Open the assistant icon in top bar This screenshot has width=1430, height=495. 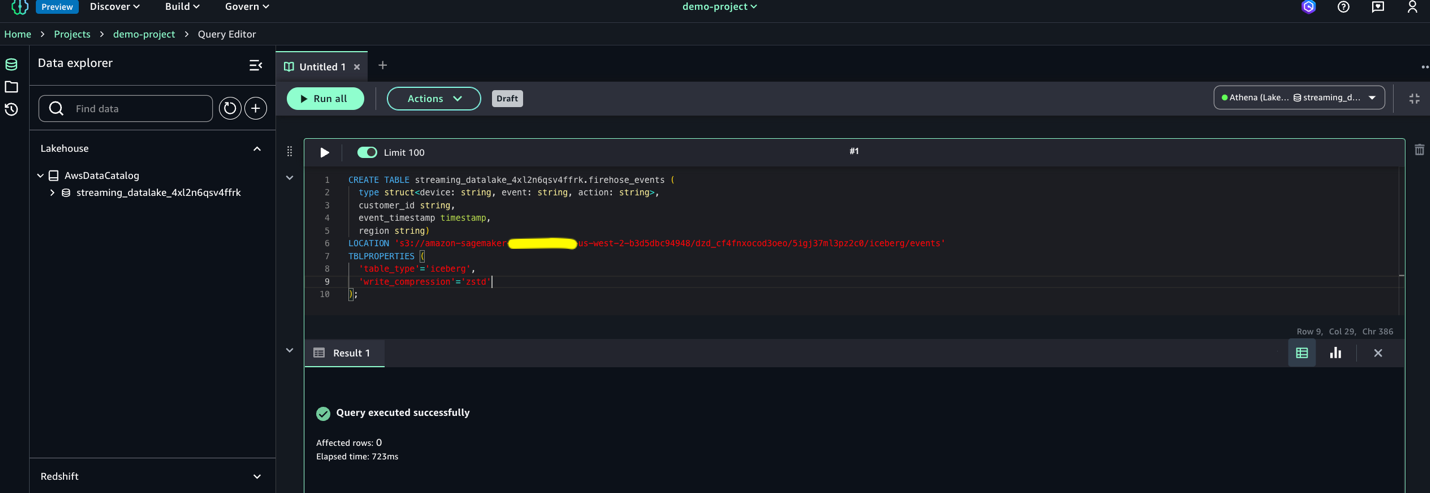tap(1309, 7)
